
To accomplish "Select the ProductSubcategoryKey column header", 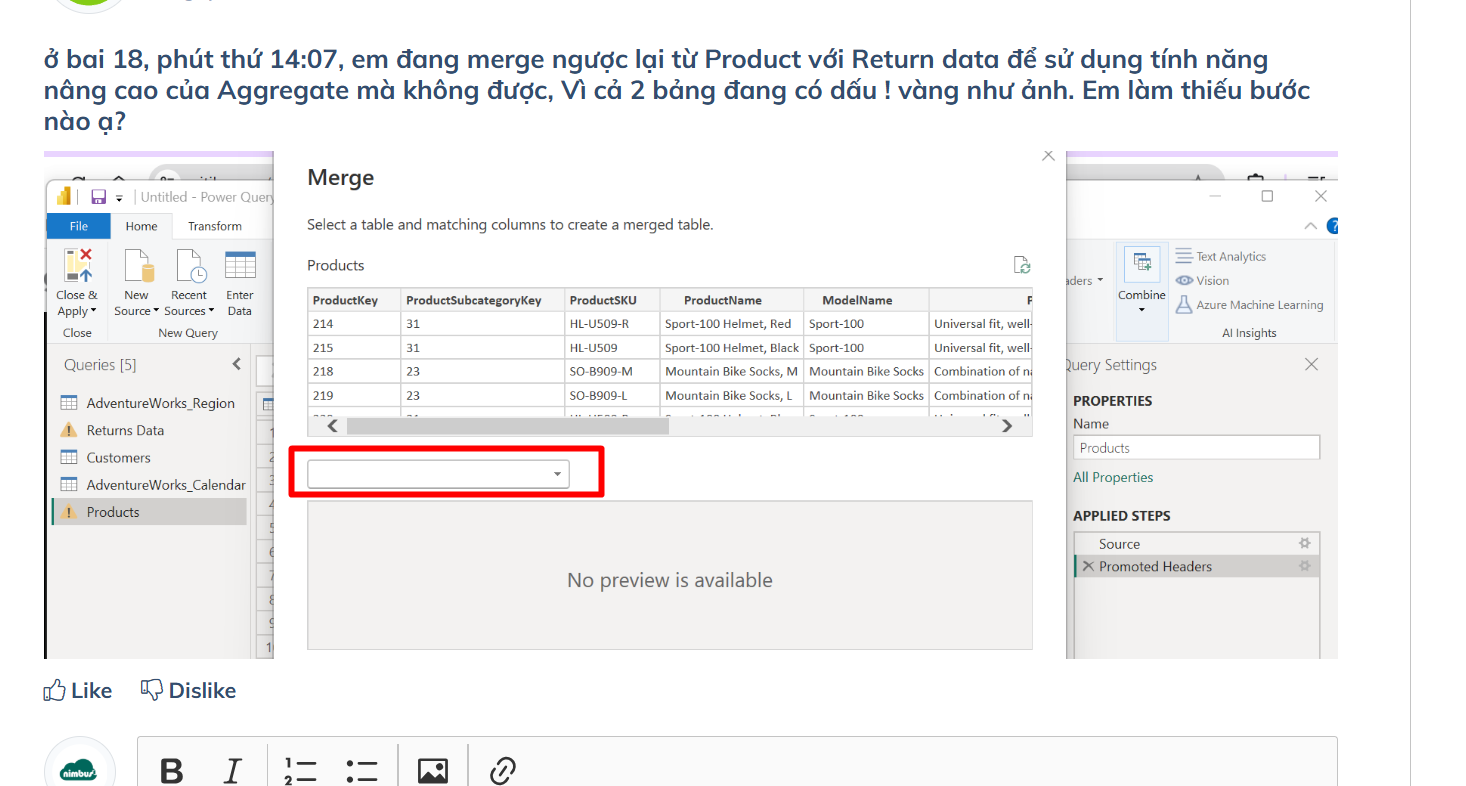I will click(483, 300).
